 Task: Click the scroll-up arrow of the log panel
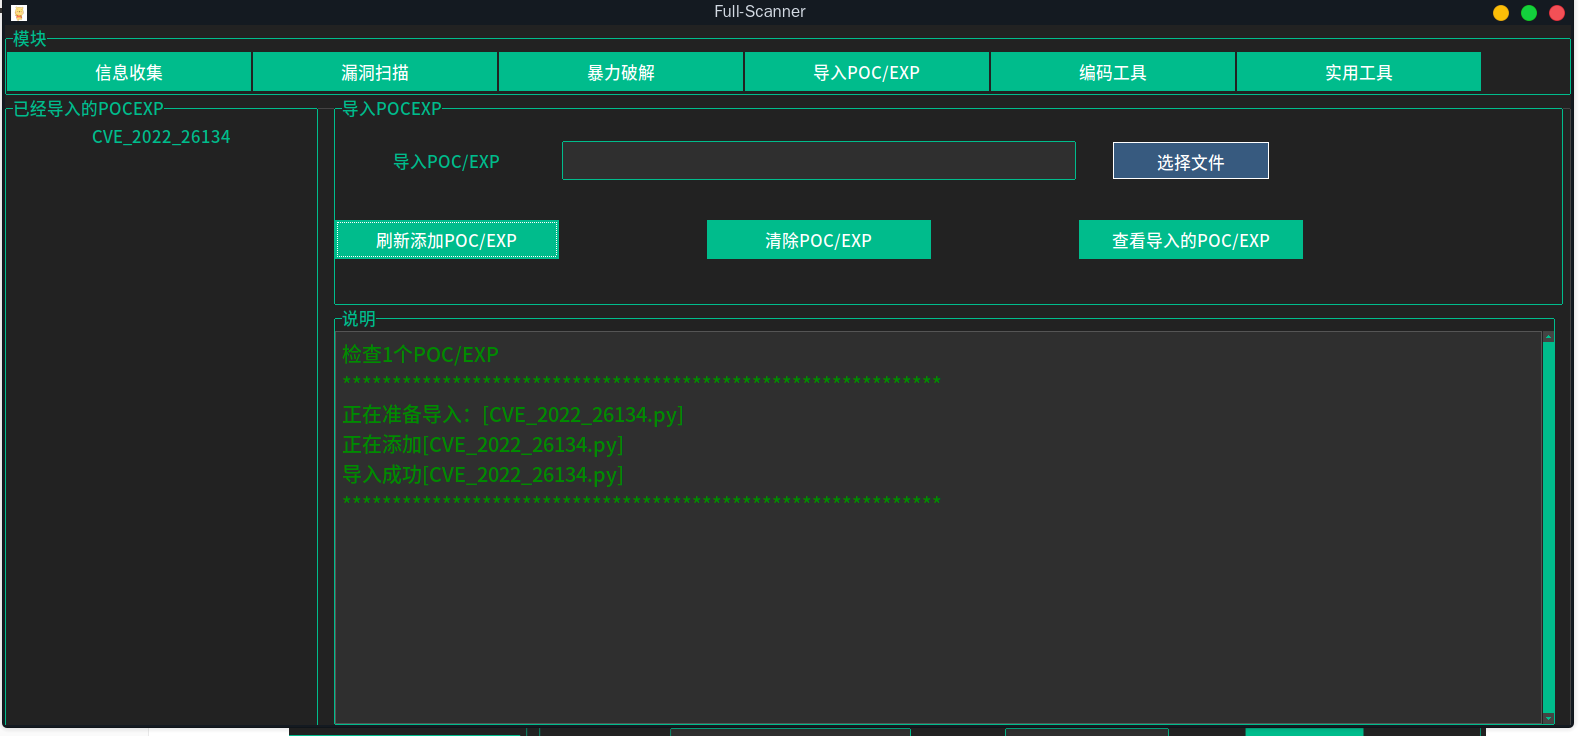click(x=1548, y=337)
